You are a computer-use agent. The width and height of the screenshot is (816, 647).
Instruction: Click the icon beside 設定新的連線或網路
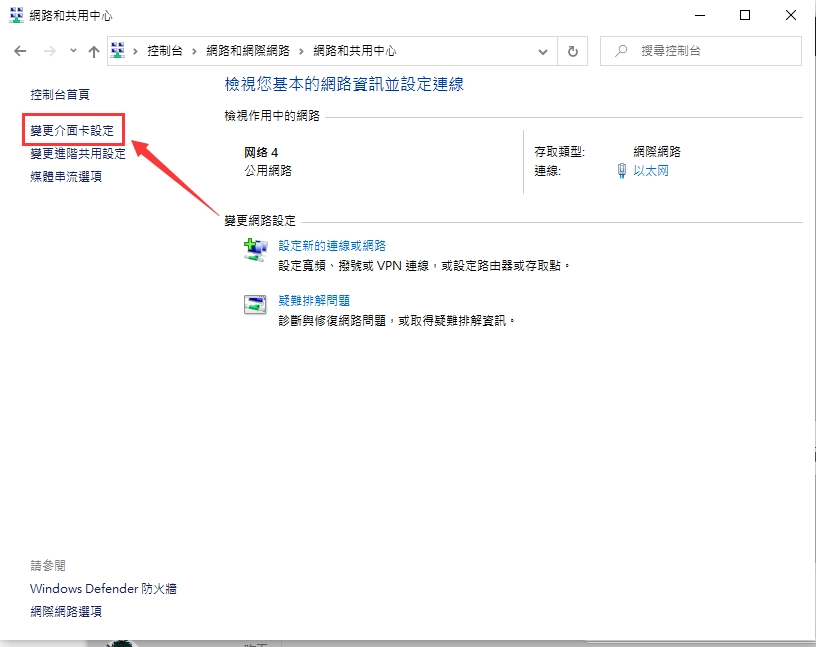pyautogui.click(x=256, y=250)
